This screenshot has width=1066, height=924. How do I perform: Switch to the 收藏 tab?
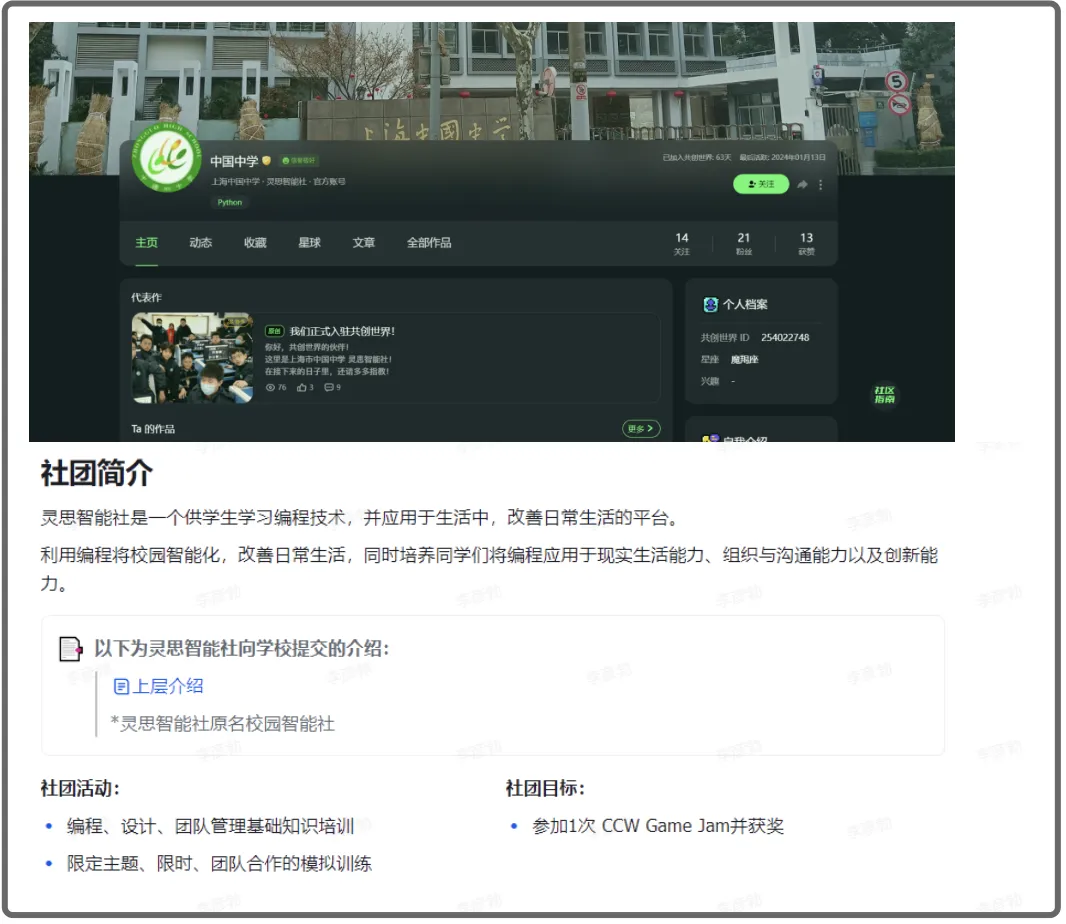pyautogui.click(x=255, y=243)
